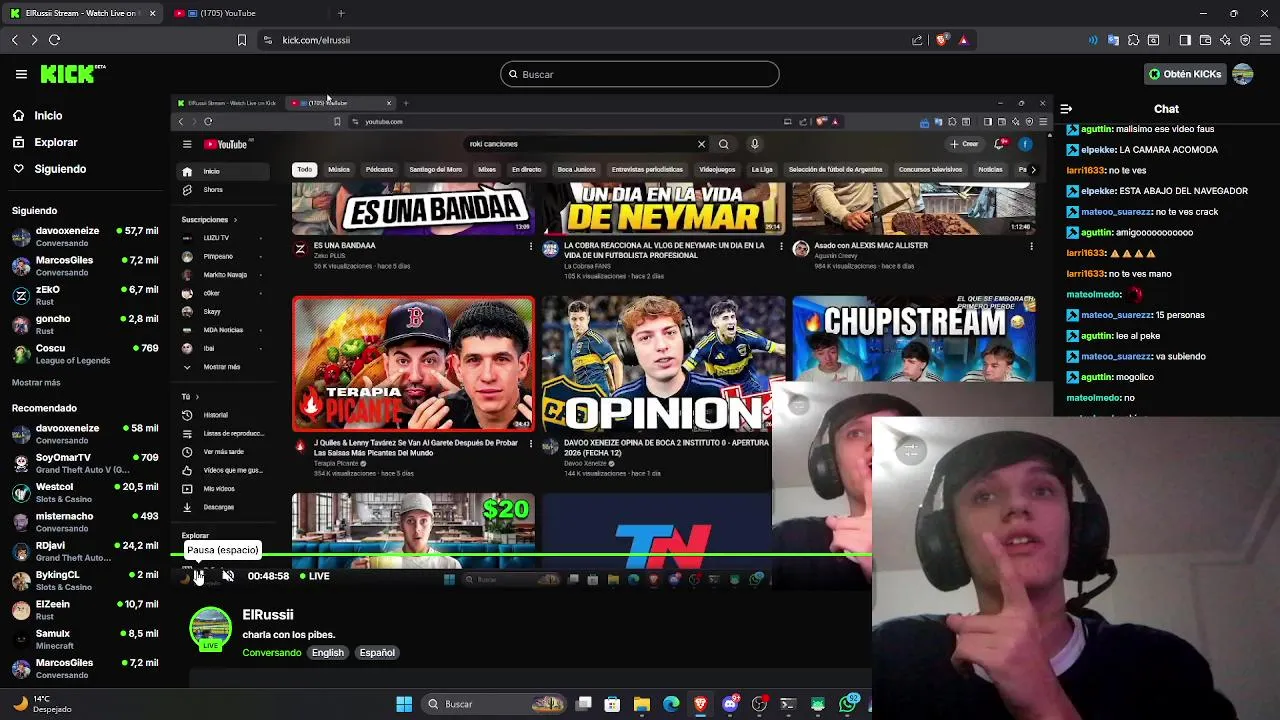Open the Leo AI sparkle icon
The width and height of the screenshot is (1280, 720).
pyautogui.click(x=1225, y=40)
